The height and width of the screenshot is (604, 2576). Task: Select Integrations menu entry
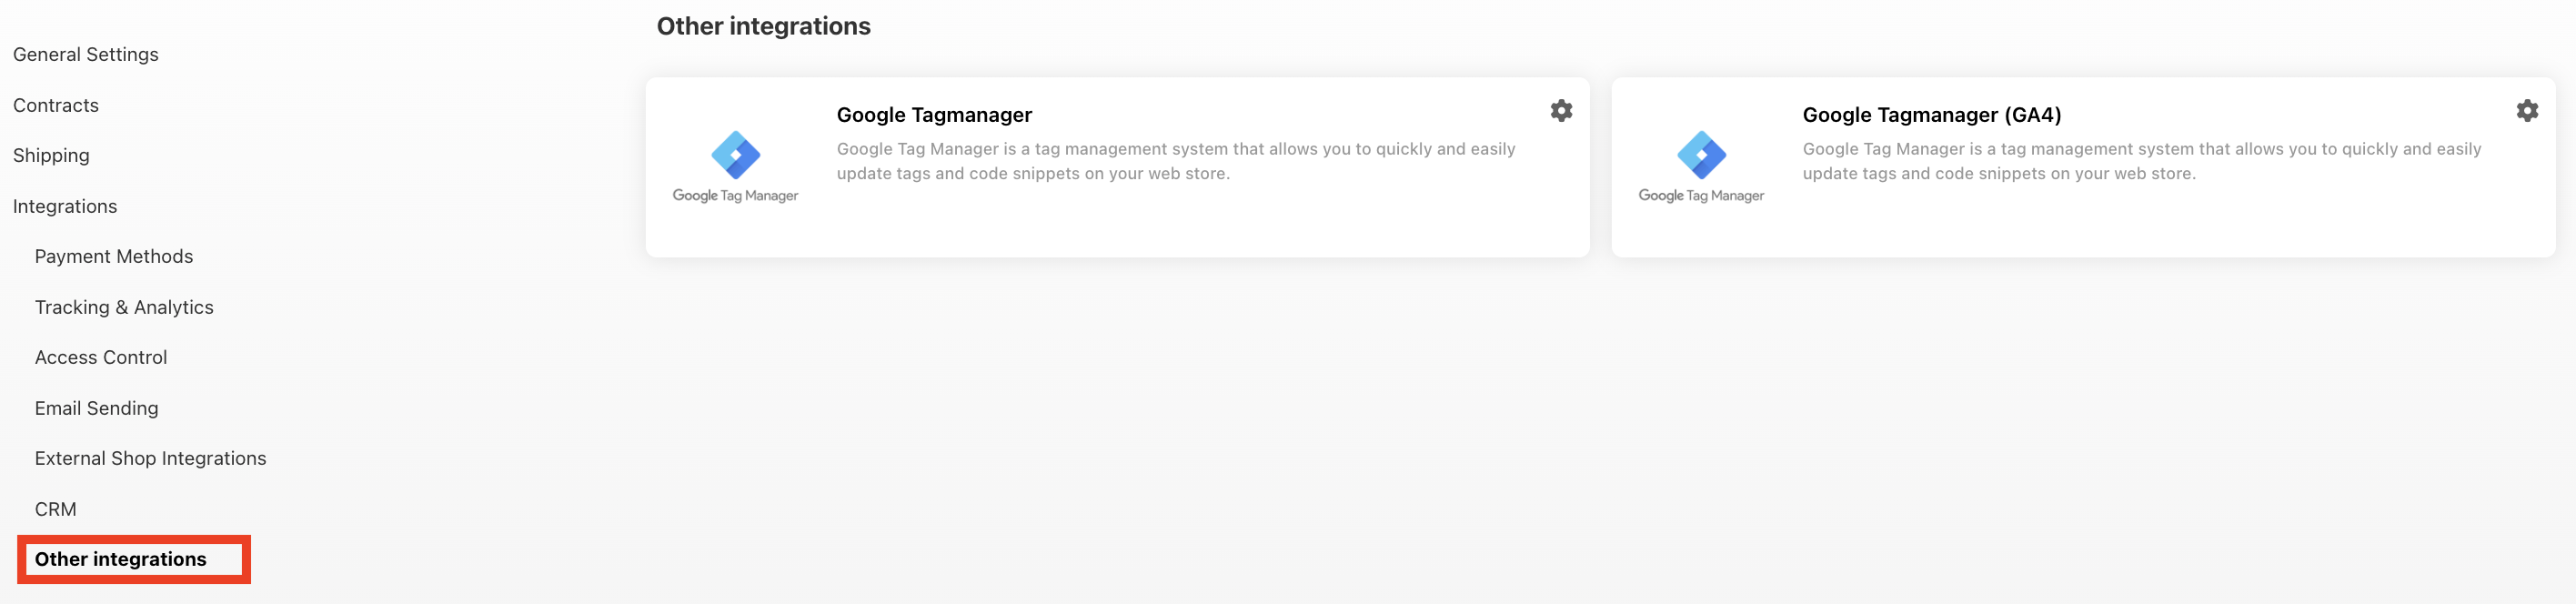pyautogui.click(x=65, y=206)
